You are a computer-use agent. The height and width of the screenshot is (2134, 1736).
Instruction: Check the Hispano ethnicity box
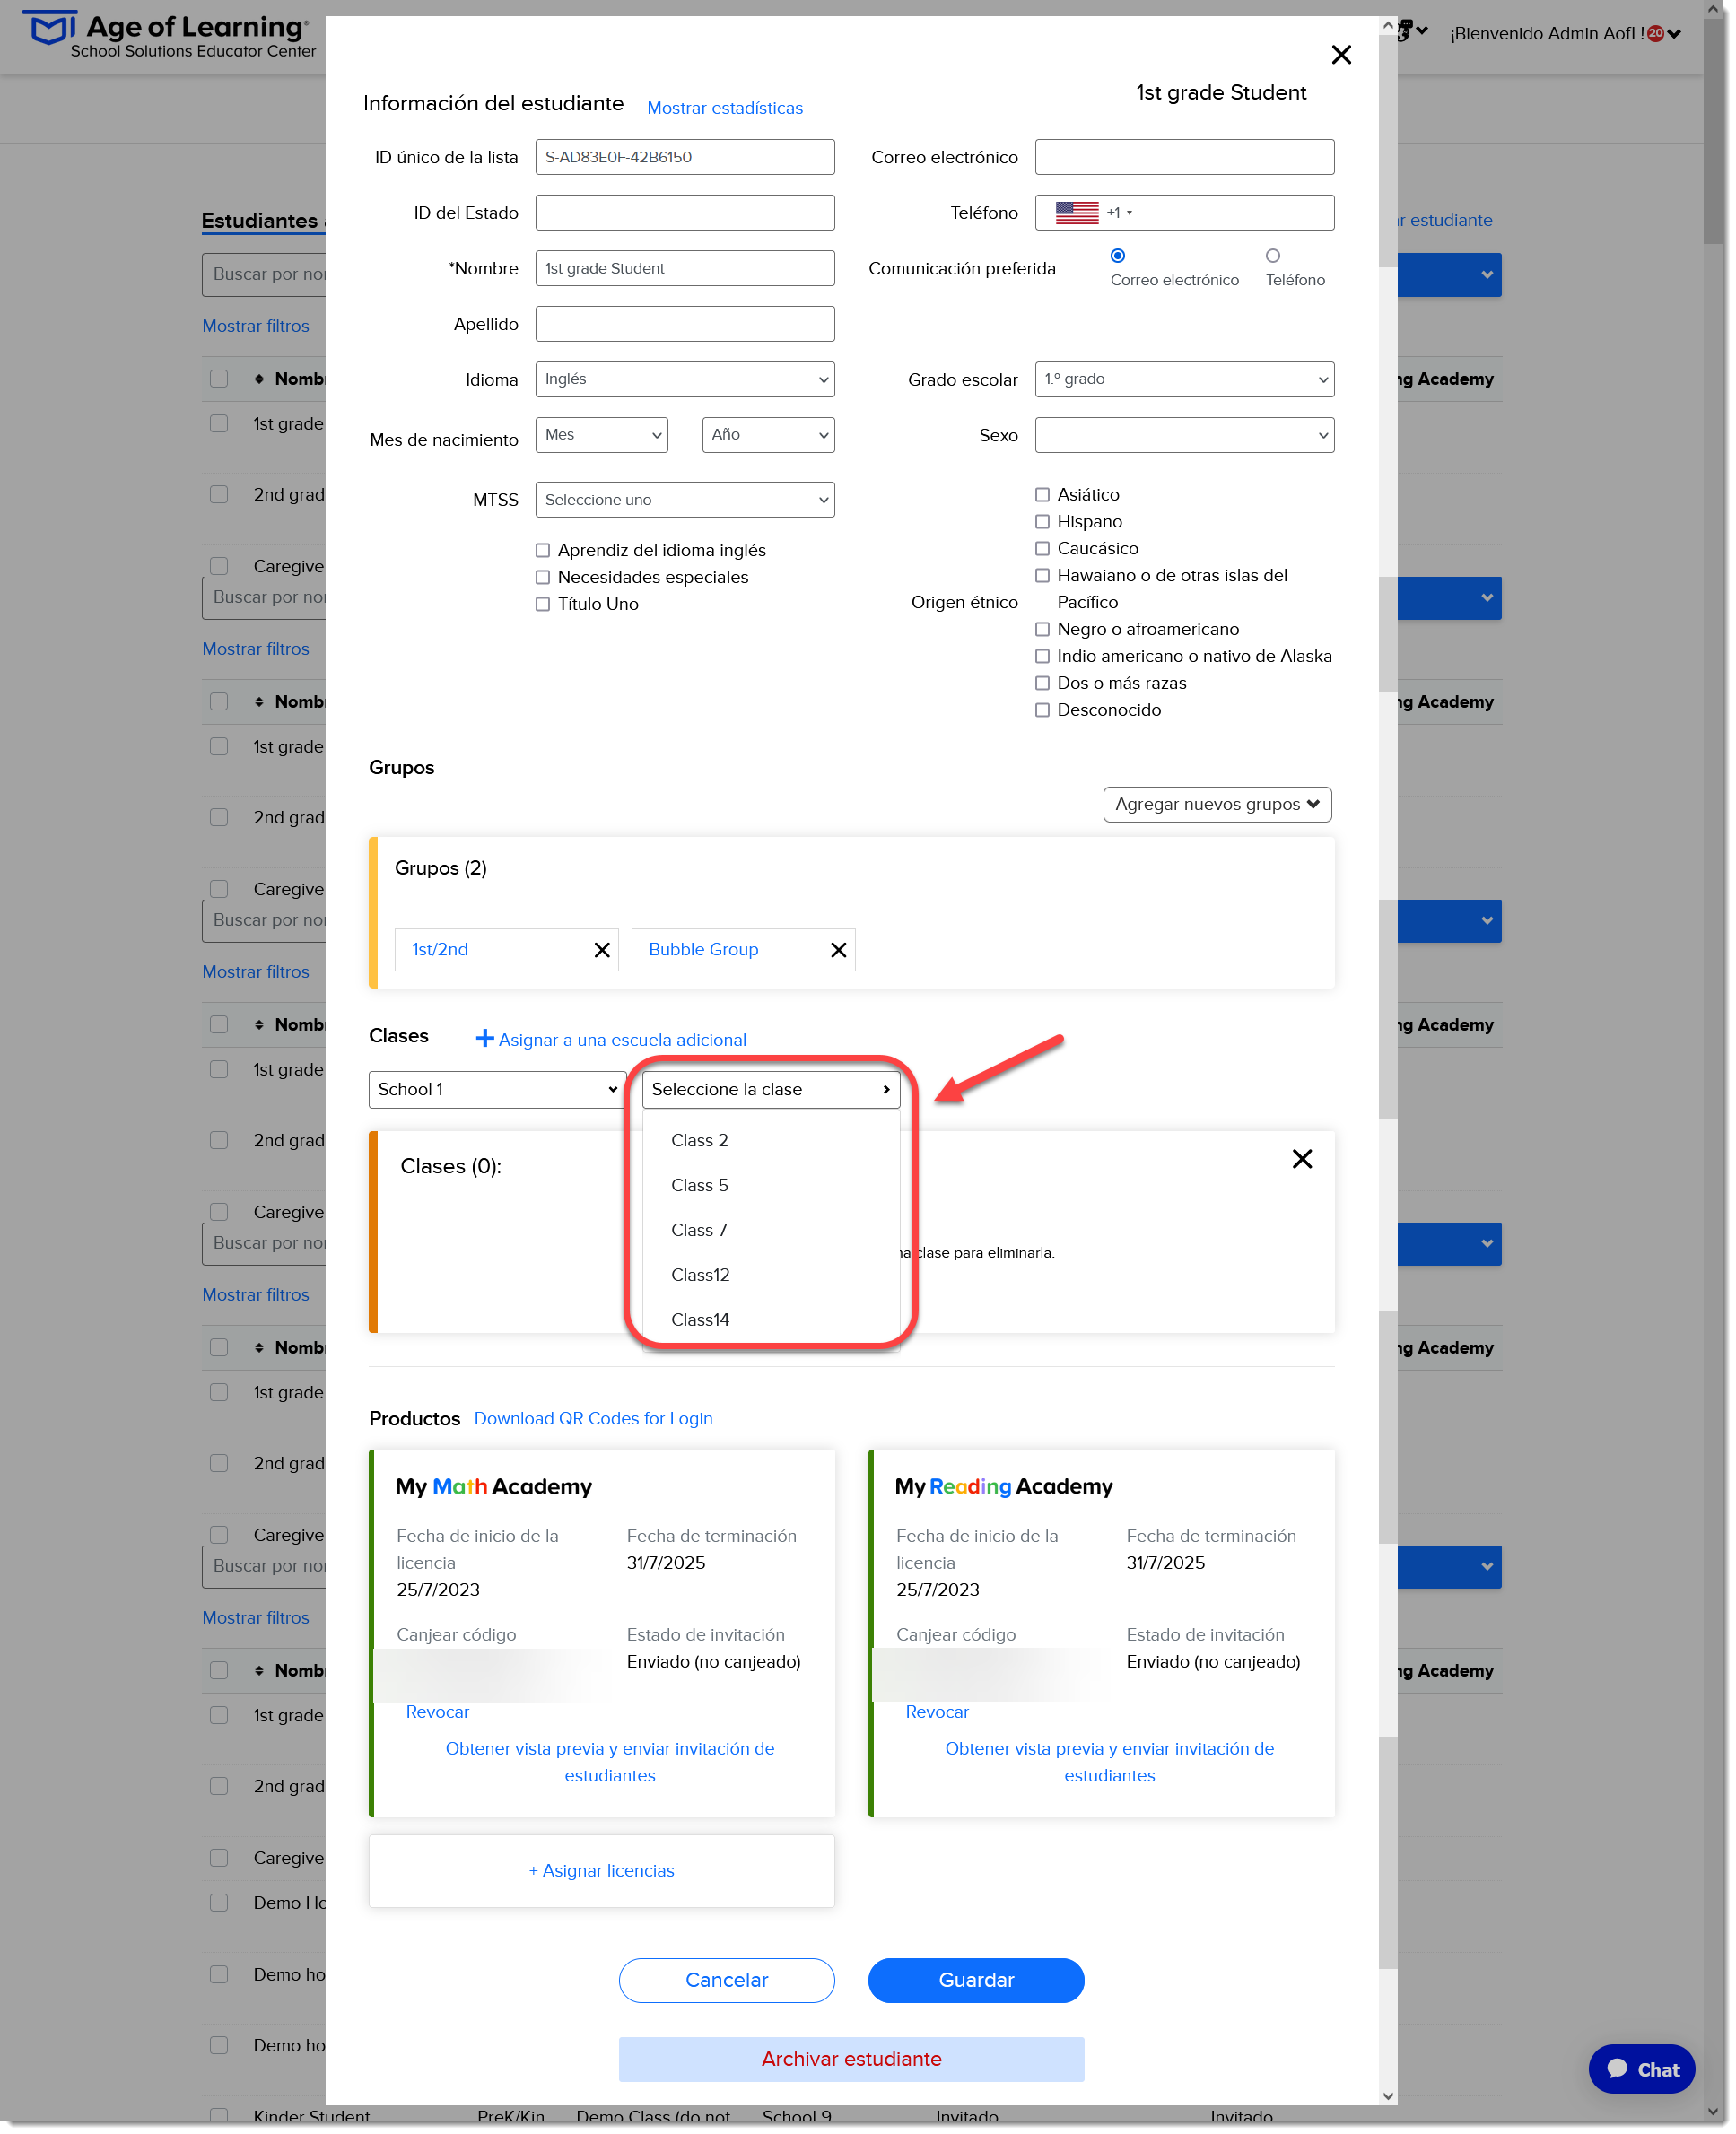coord(1042,522)
